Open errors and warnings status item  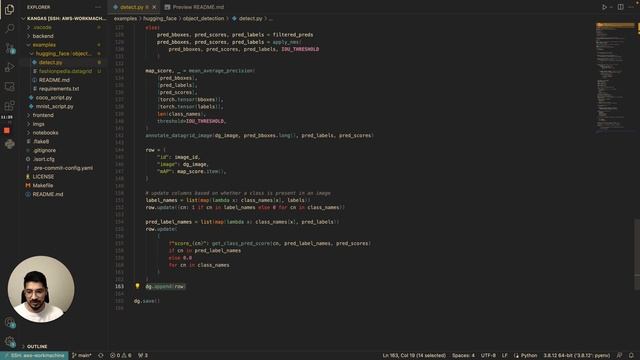[121, 356]
